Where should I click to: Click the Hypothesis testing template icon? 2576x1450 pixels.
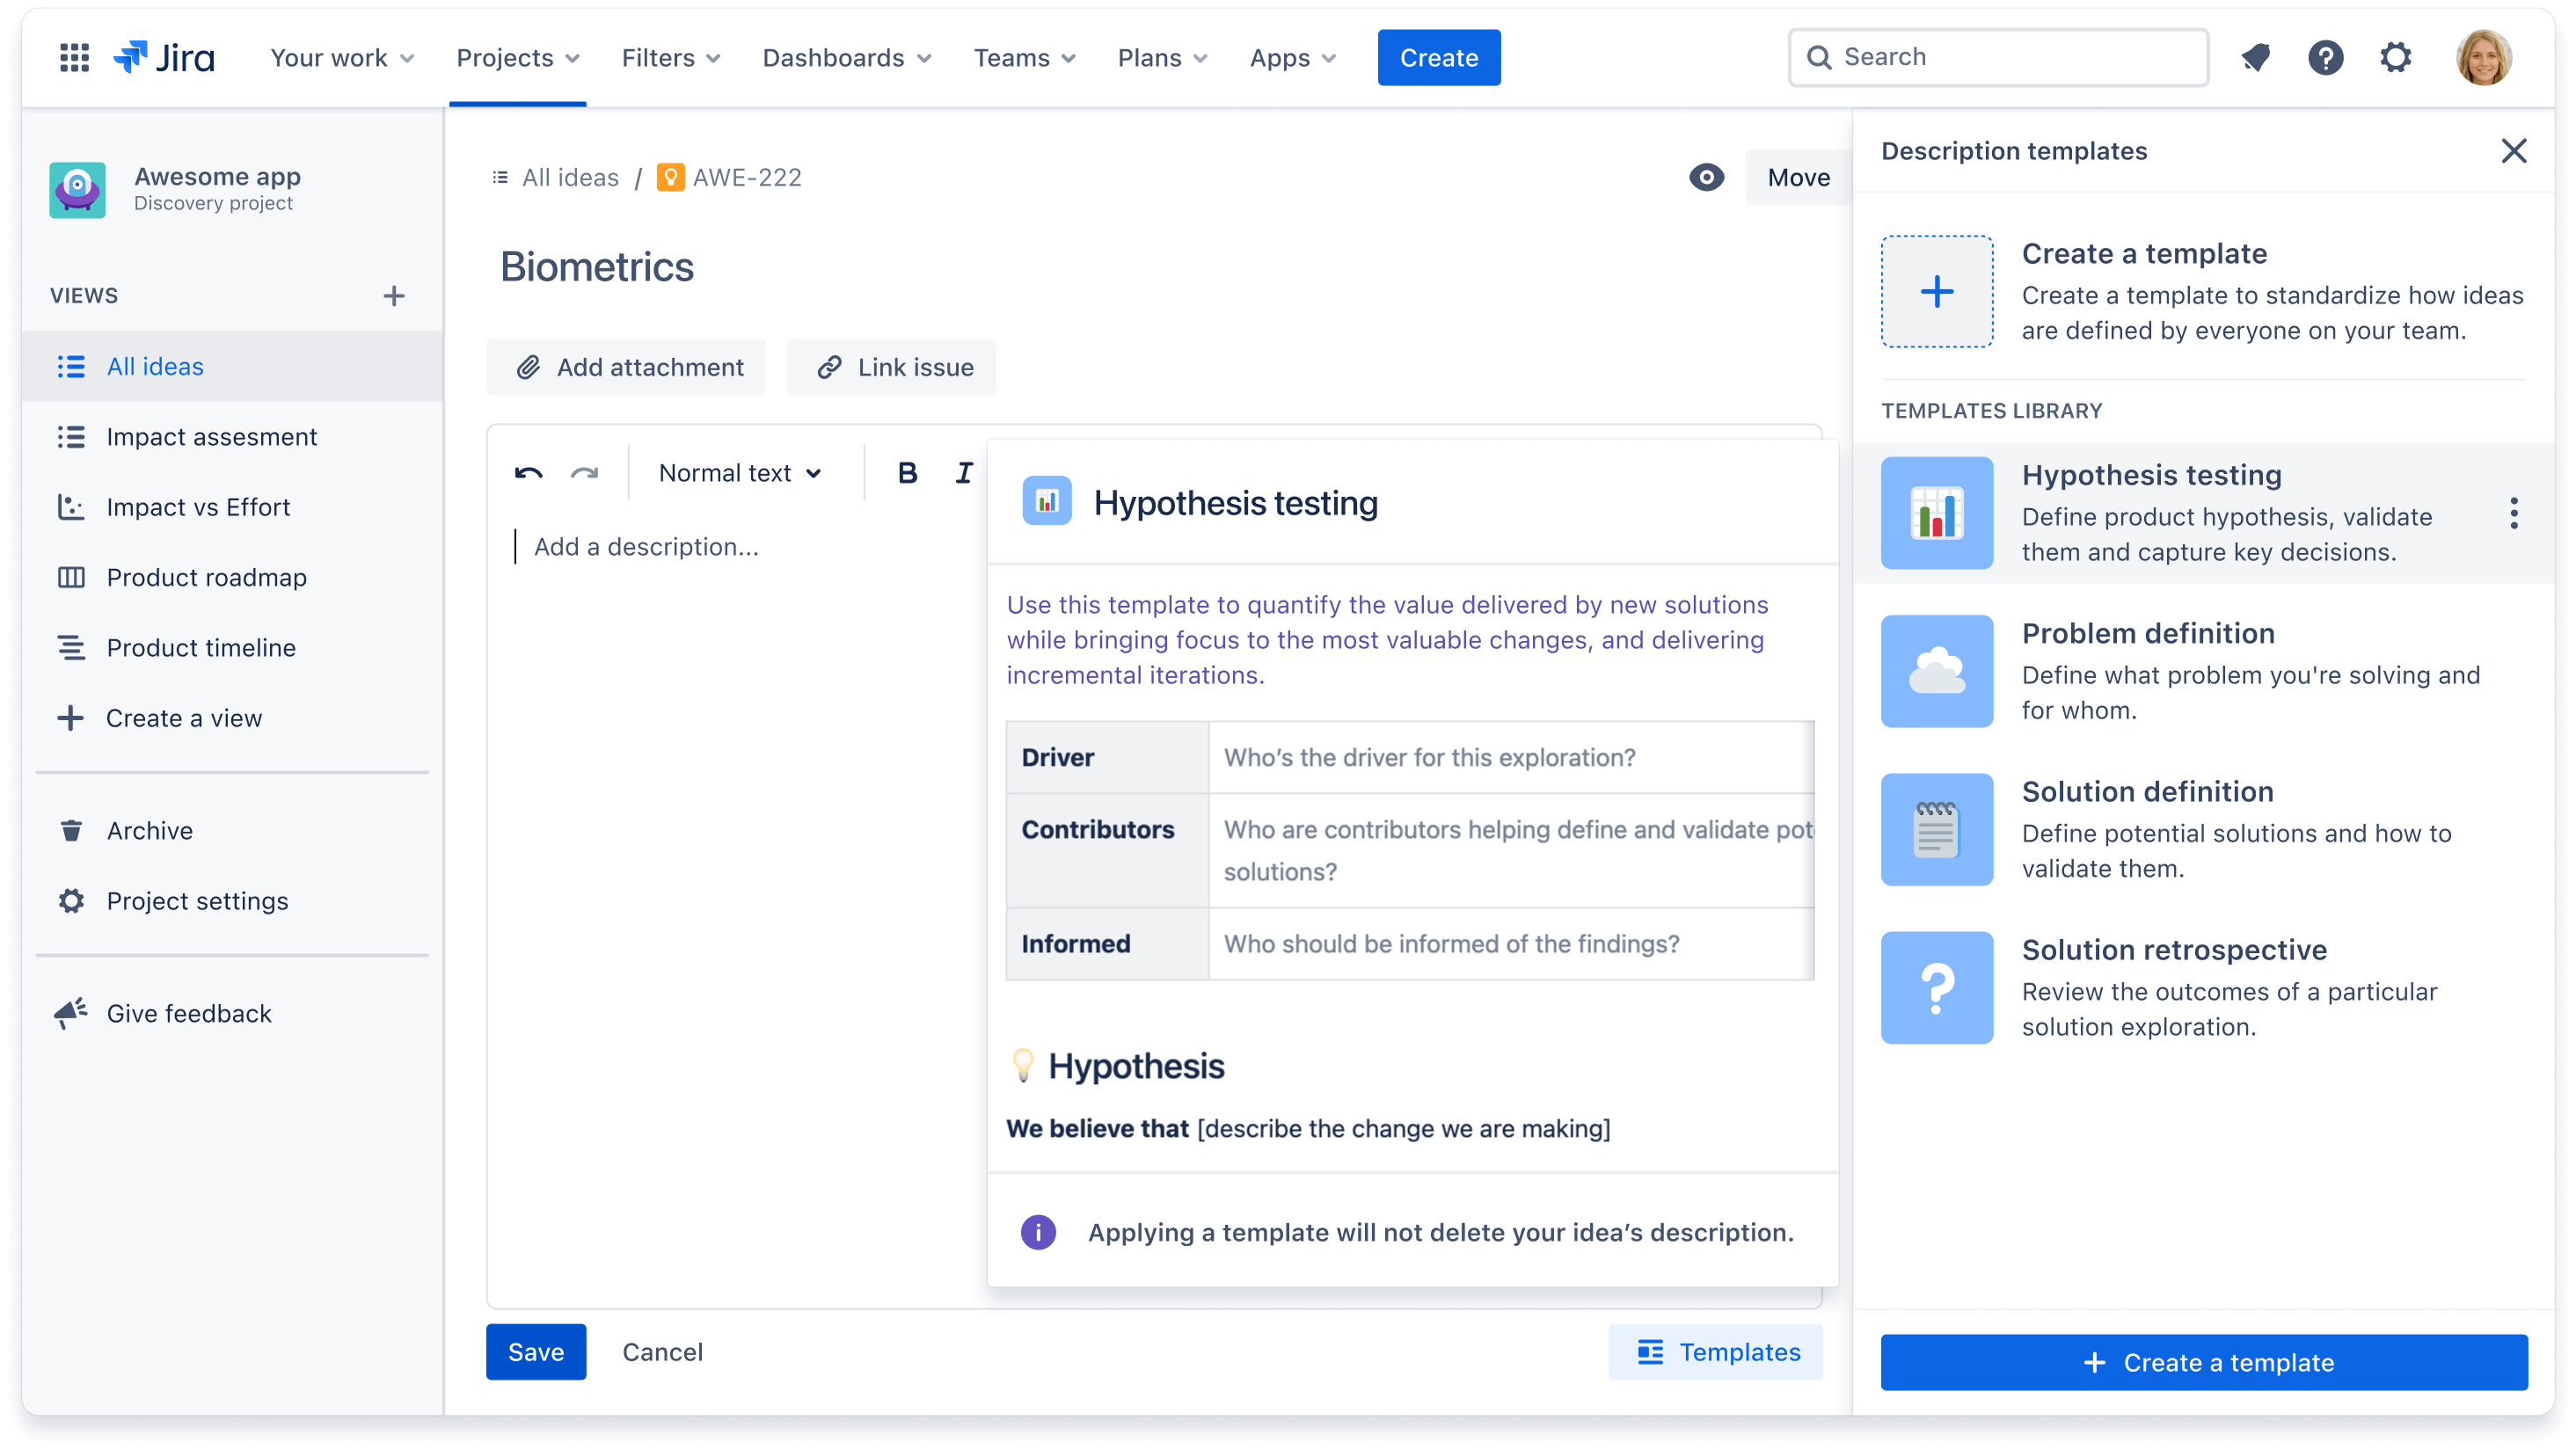1937,513
